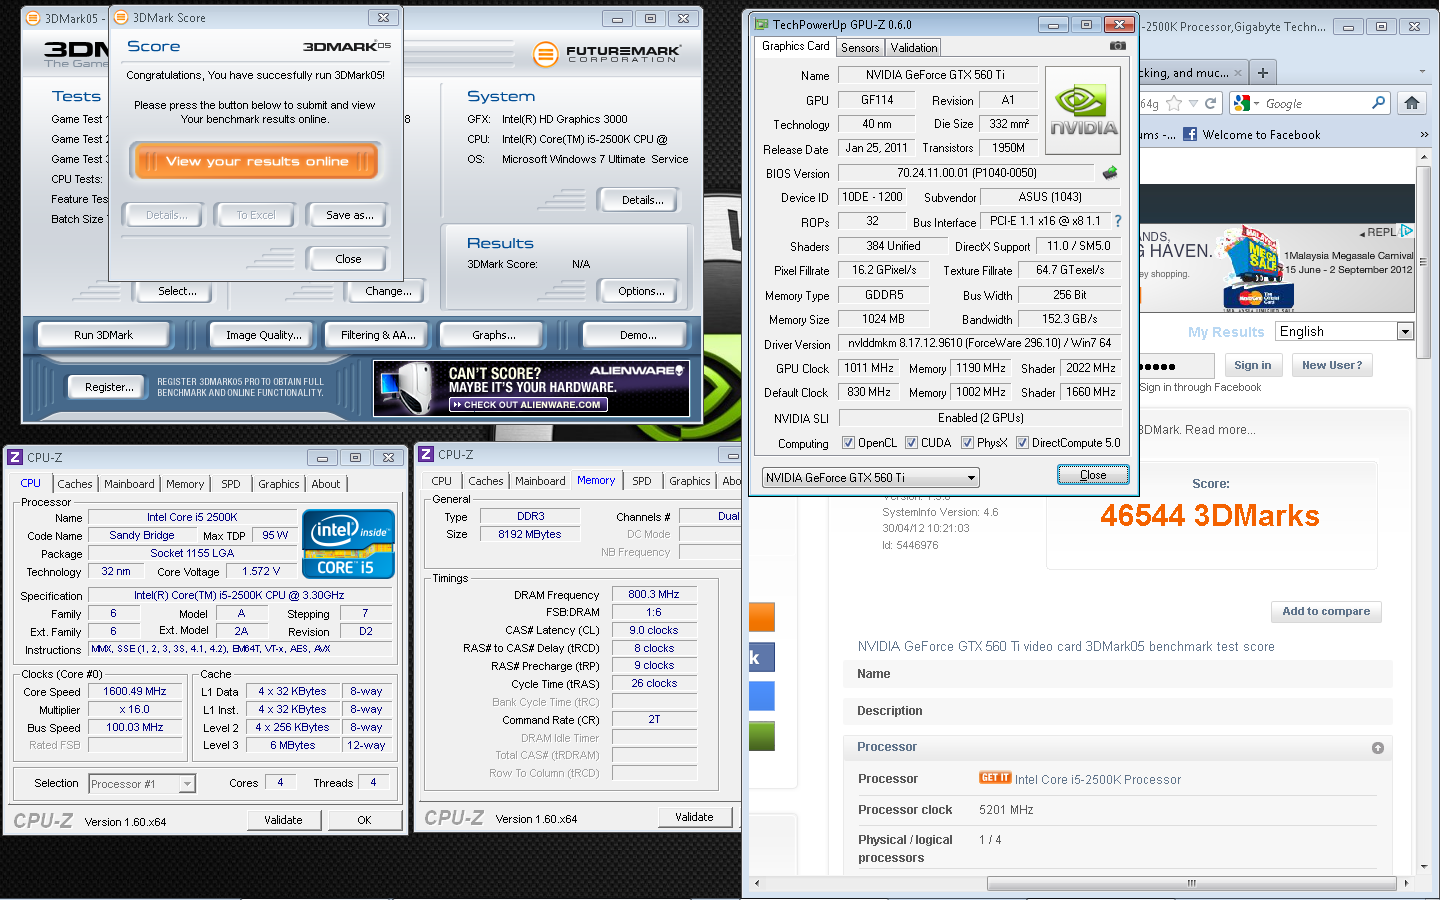Image resolution: width=1440 pixels, height=900 pixels.
Task: Open the Caches tab in the memory CPU-Z window
Action: [x=486, y=481]
